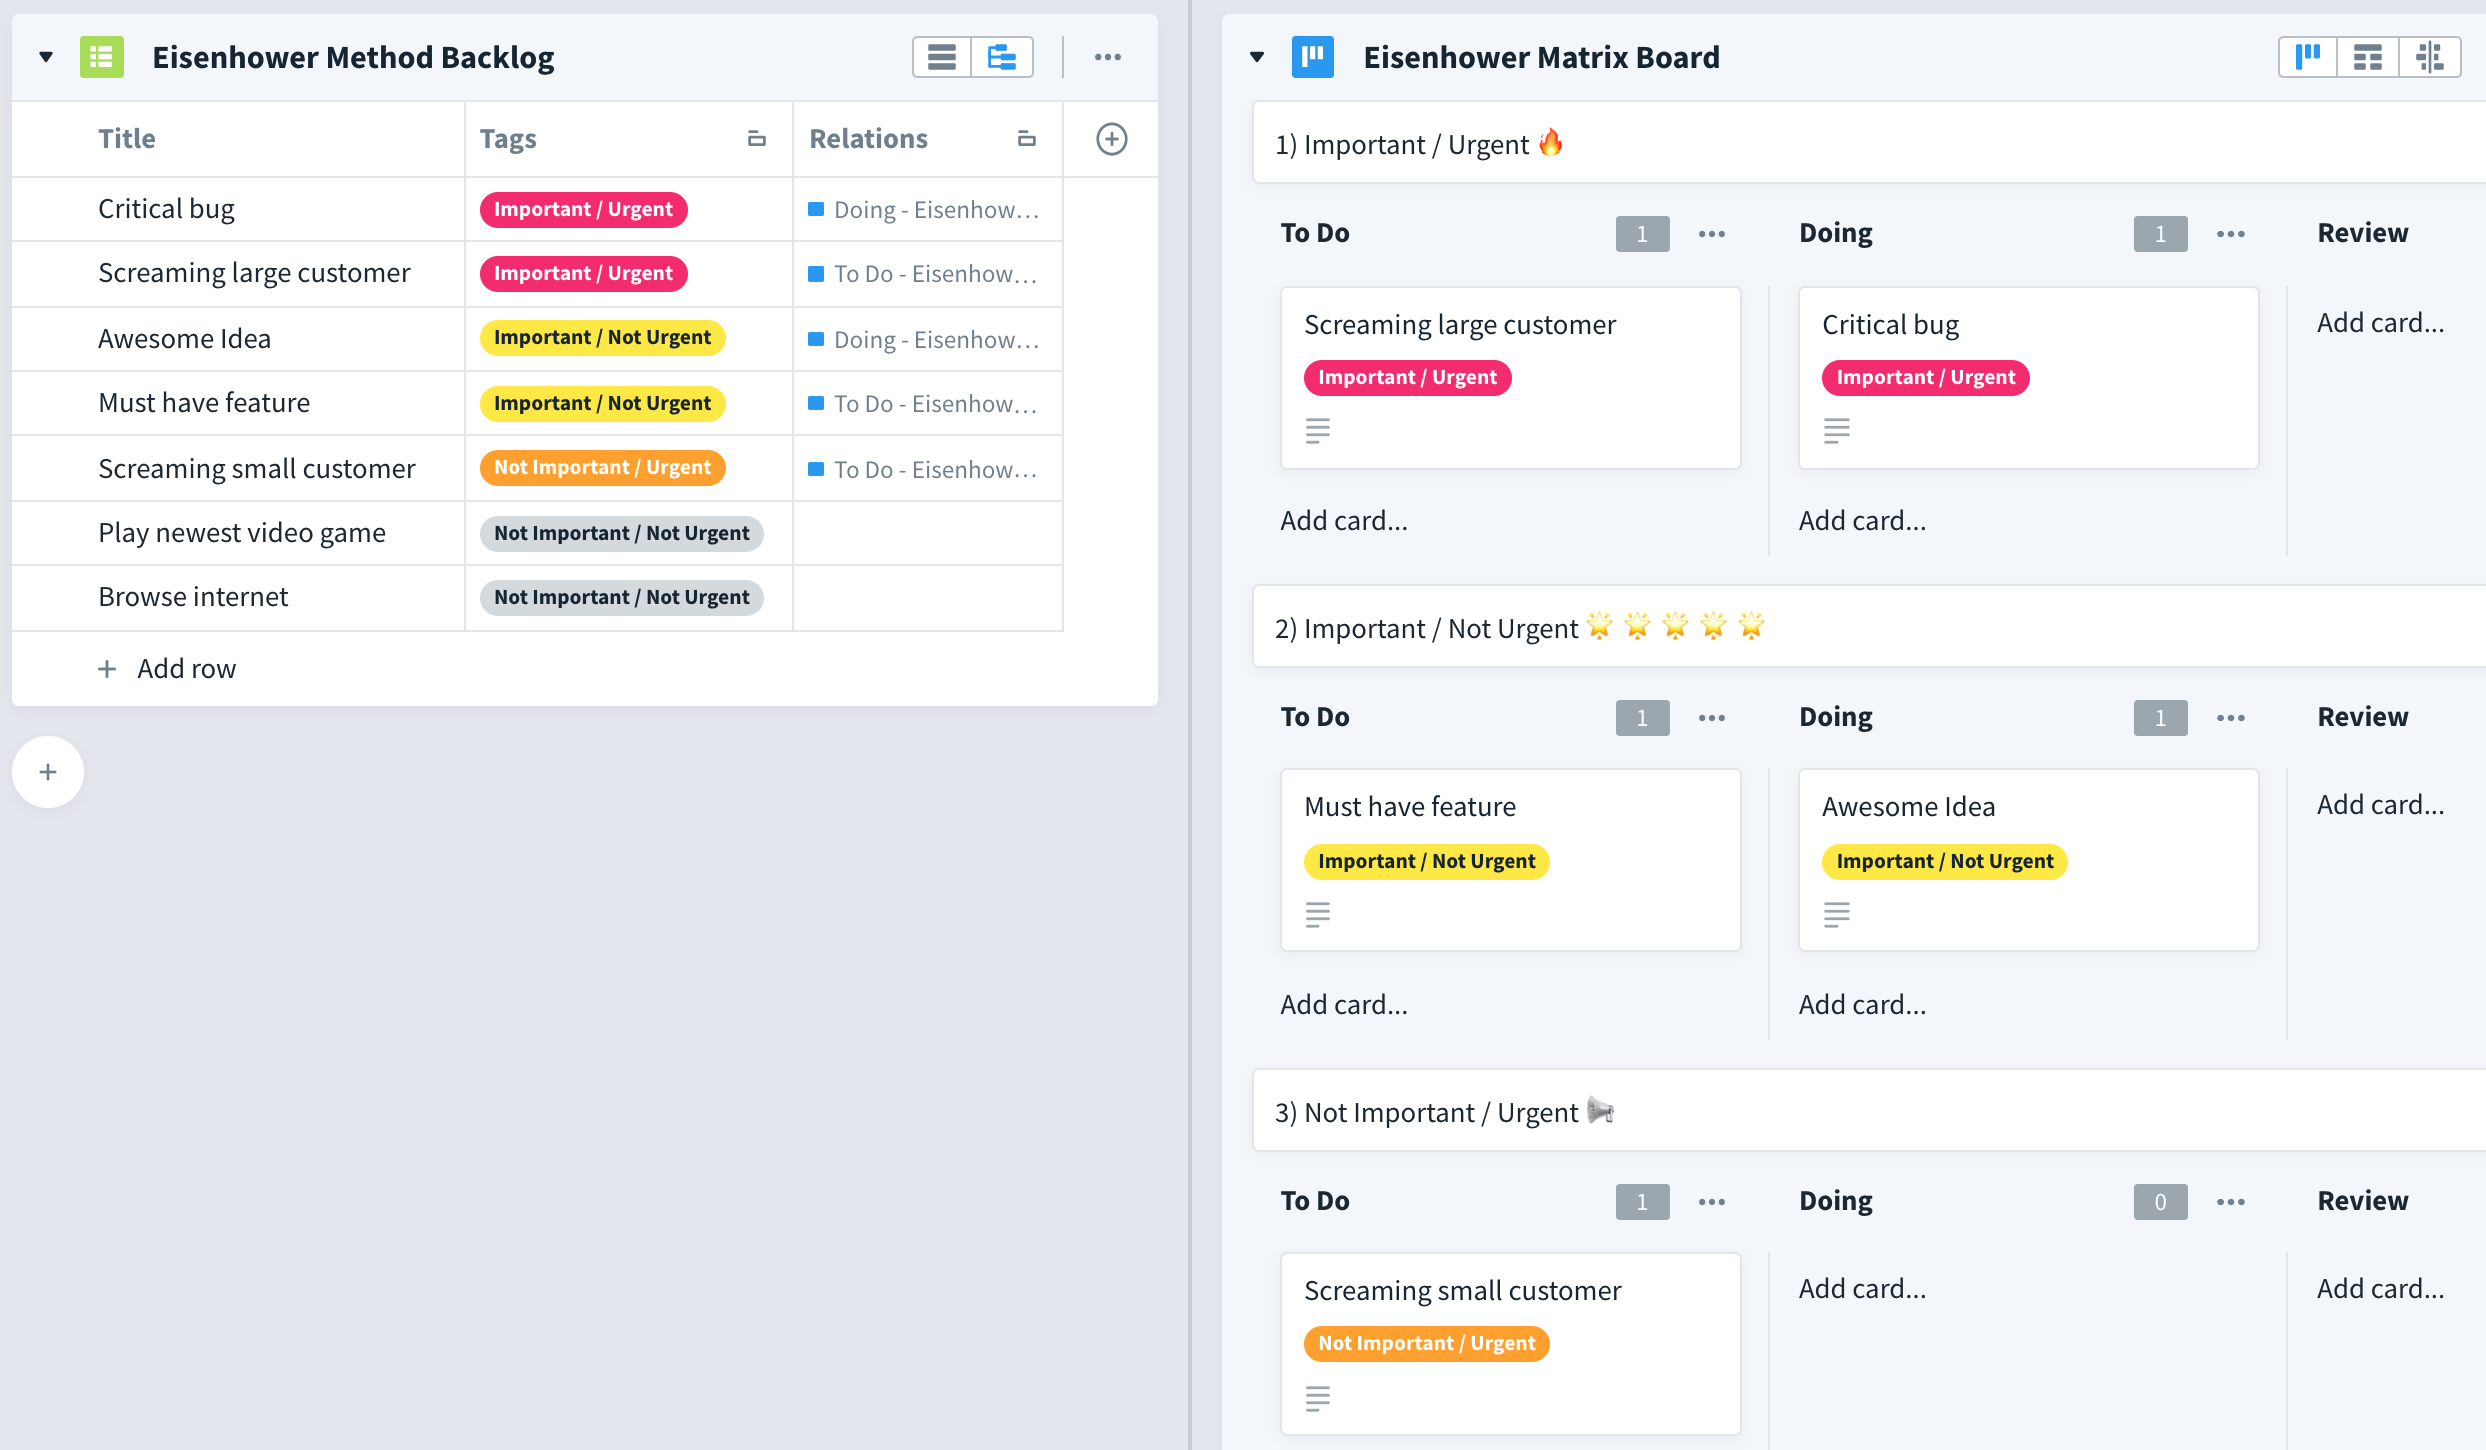Collapse the Eisenhower Method Backlog panel
This screenshot has width=2486, height=1450.
point(46,57)
